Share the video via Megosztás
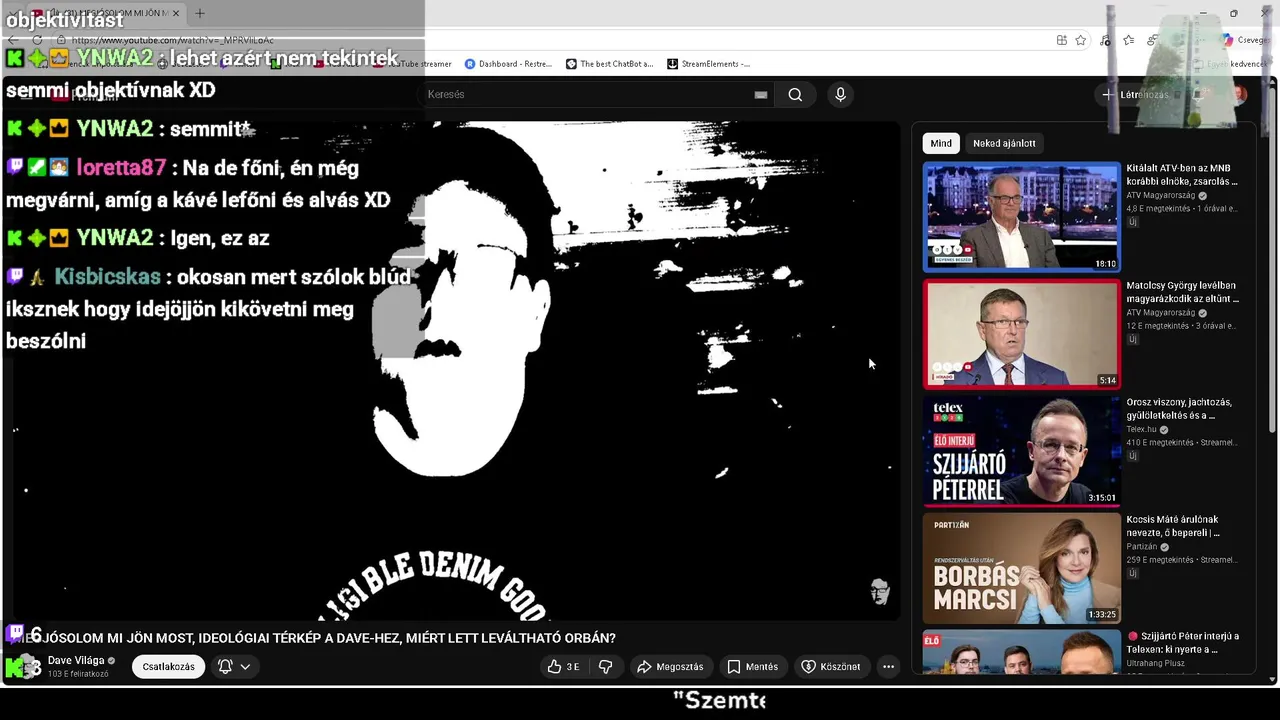Screen dimensions: 1280x720 670,667
